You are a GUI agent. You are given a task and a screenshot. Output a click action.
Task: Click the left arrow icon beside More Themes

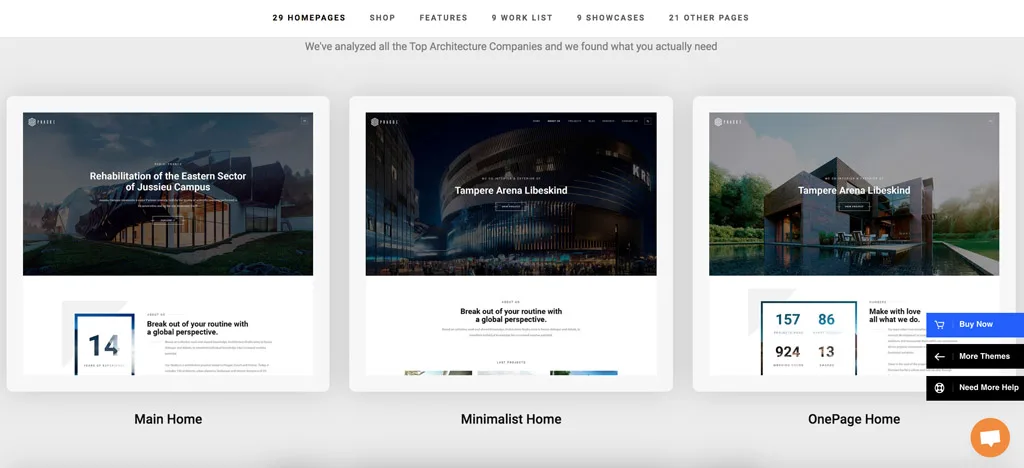[939, 357]
